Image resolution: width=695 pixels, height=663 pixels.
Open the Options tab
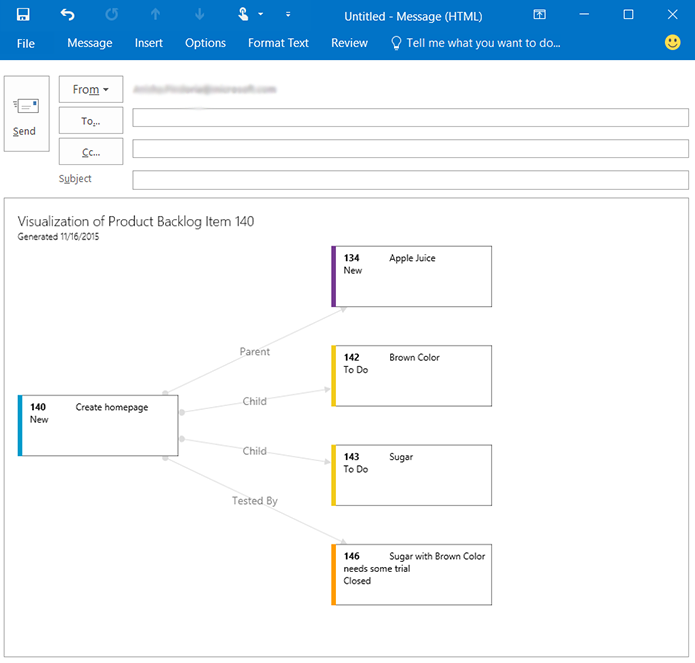pyautogui.click(x=205, y=43)
